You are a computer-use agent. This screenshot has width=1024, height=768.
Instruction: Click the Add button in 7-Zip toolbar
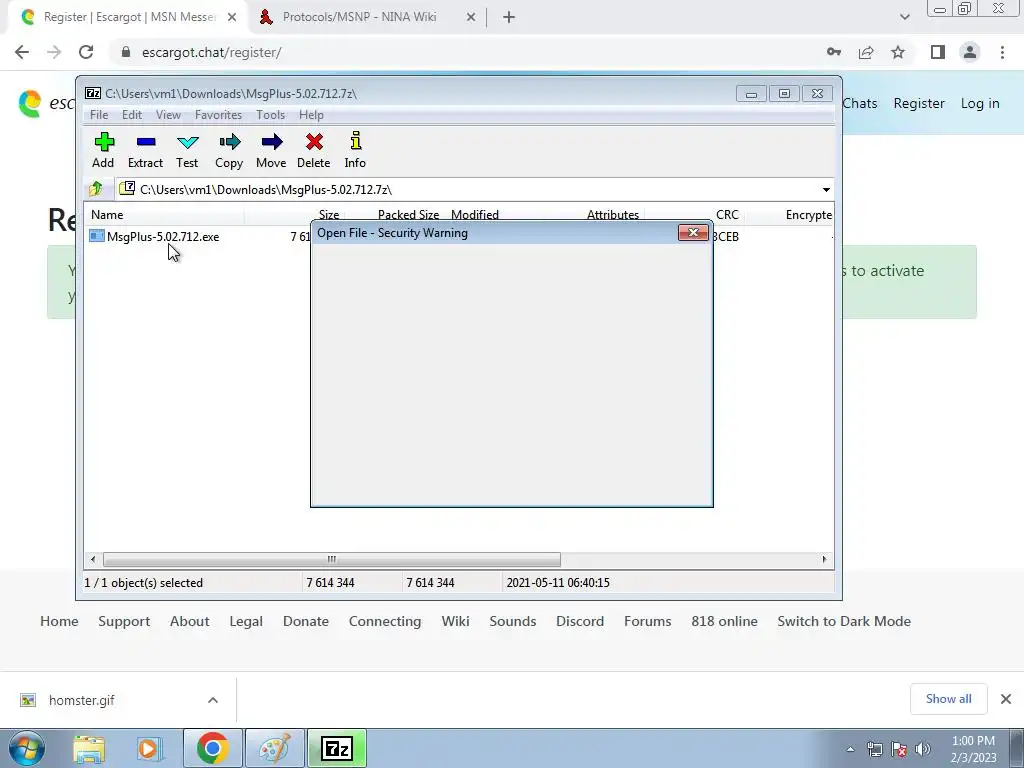pyautogui.click(x=103, y=150)
